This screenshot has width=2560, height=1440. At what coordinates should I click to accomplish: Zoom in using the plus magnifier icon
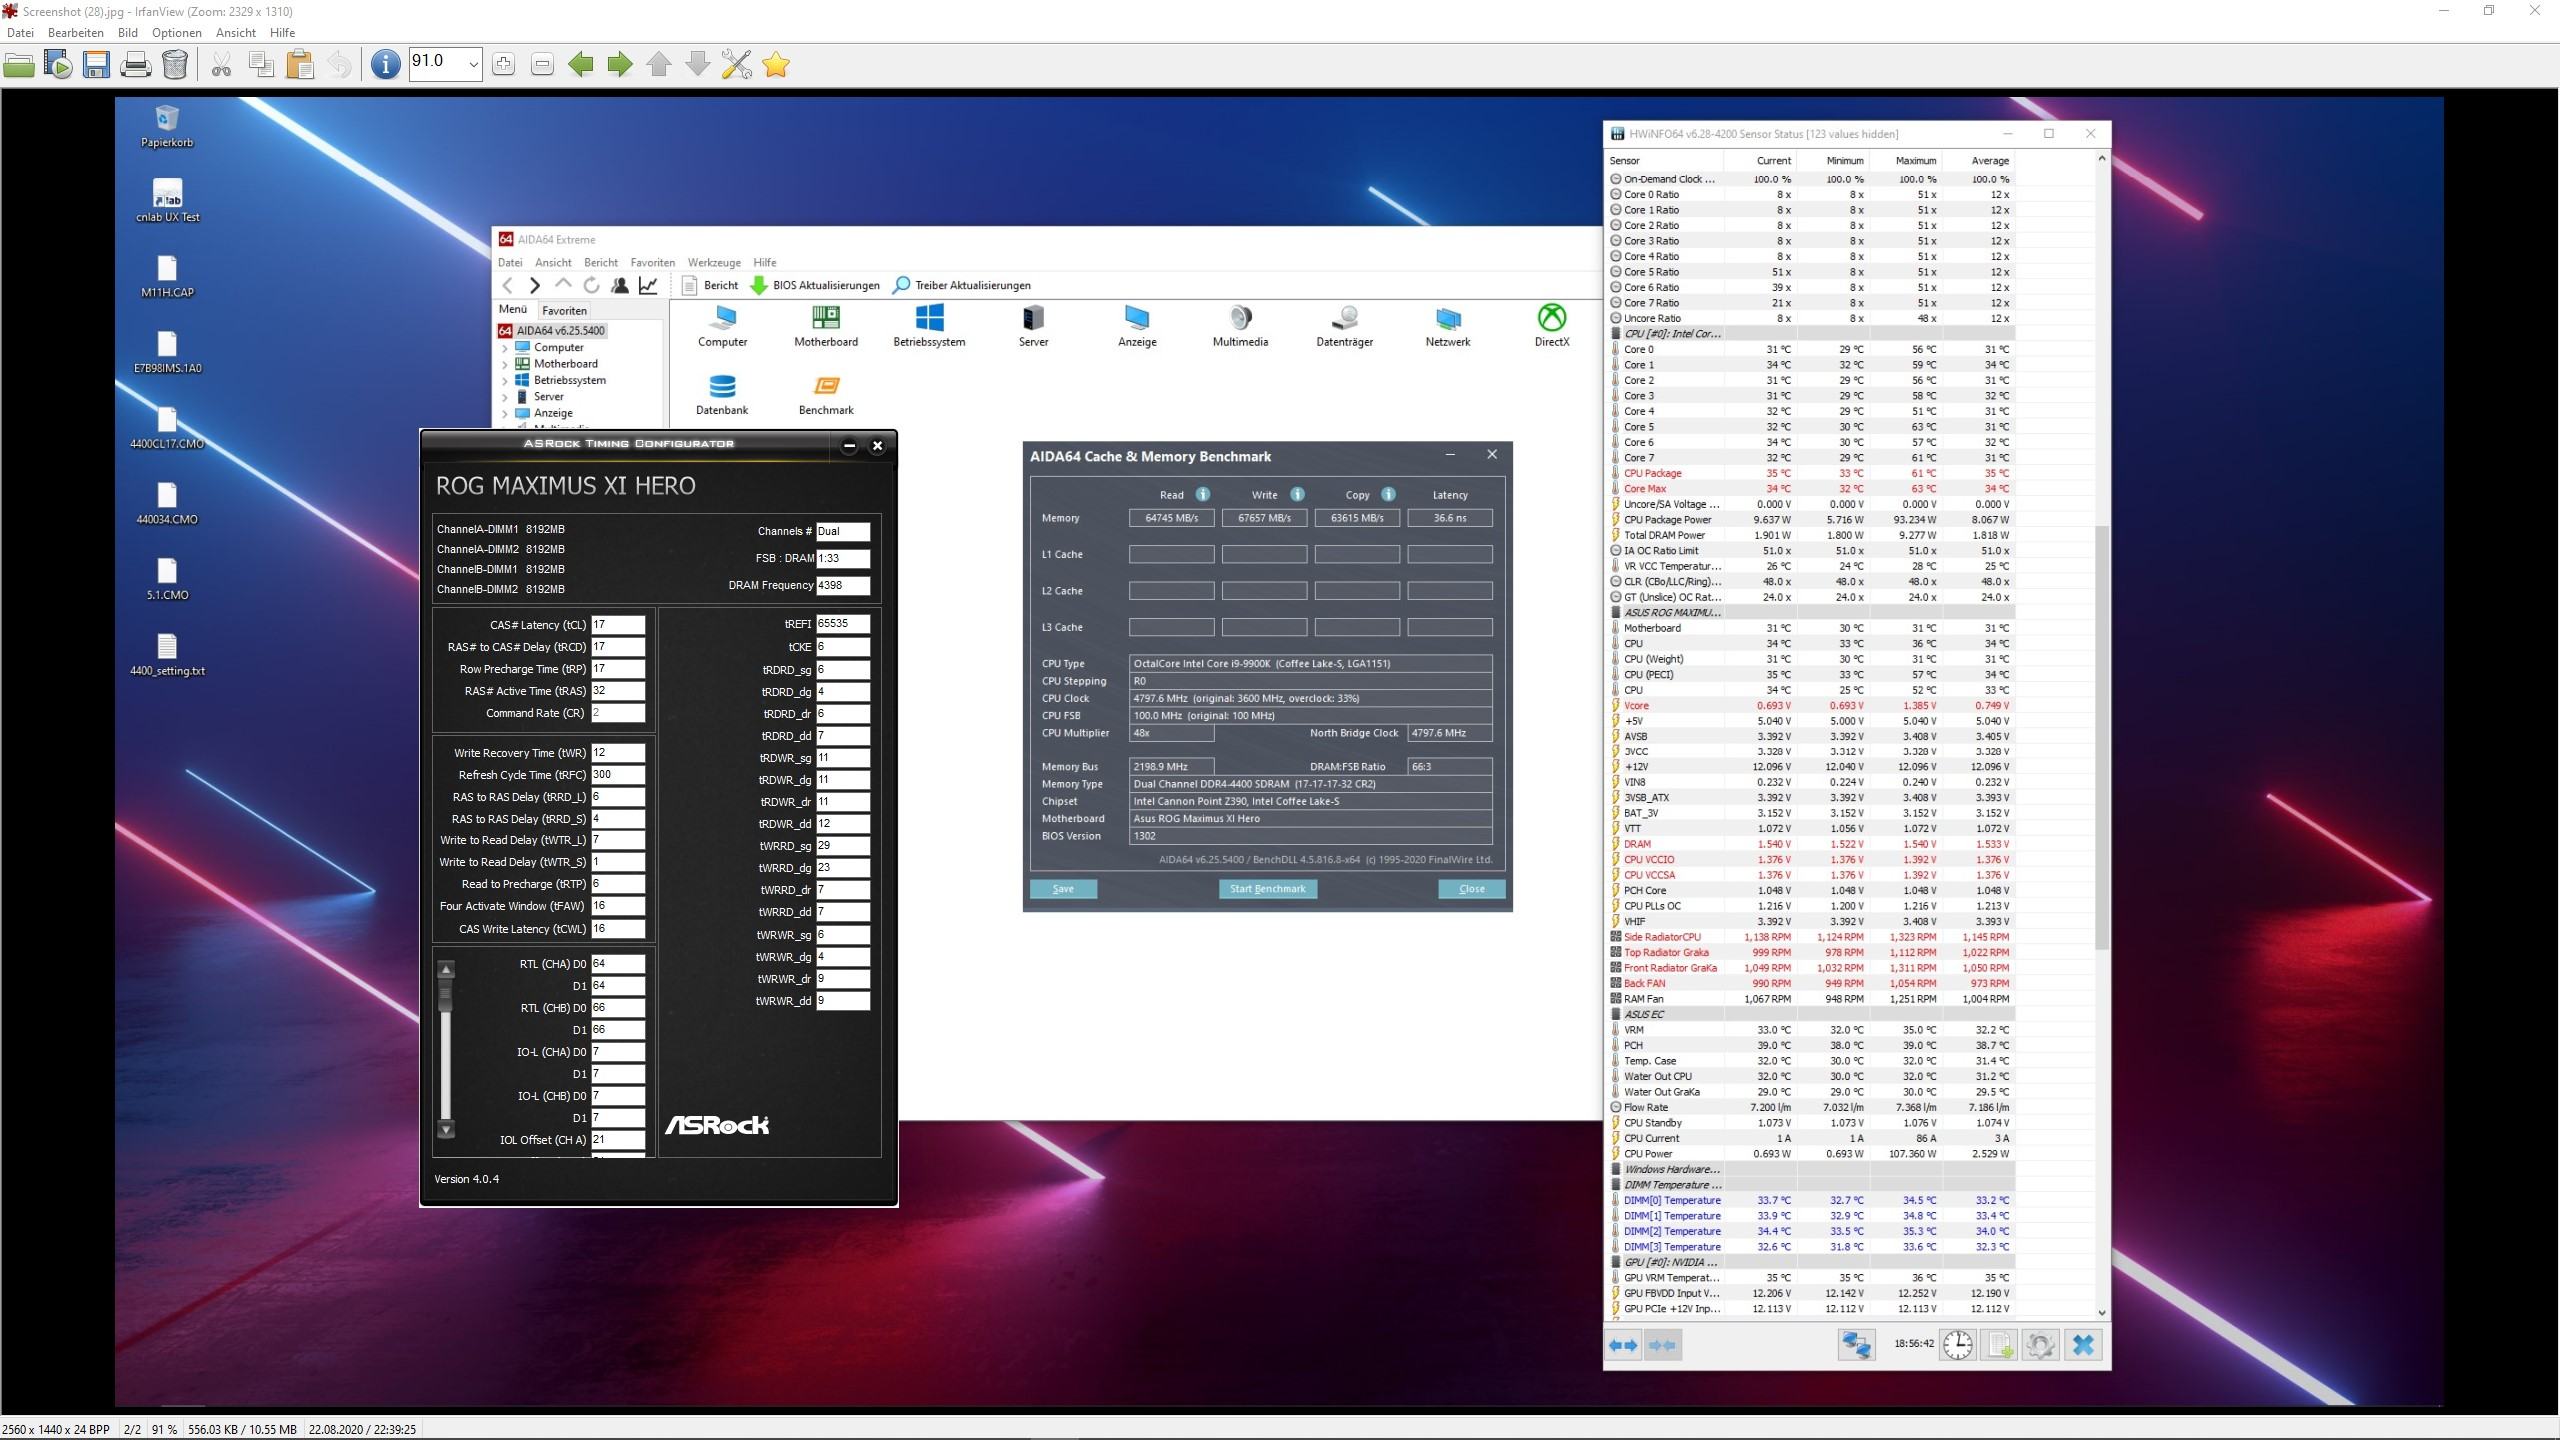click(x=503, y=65)
